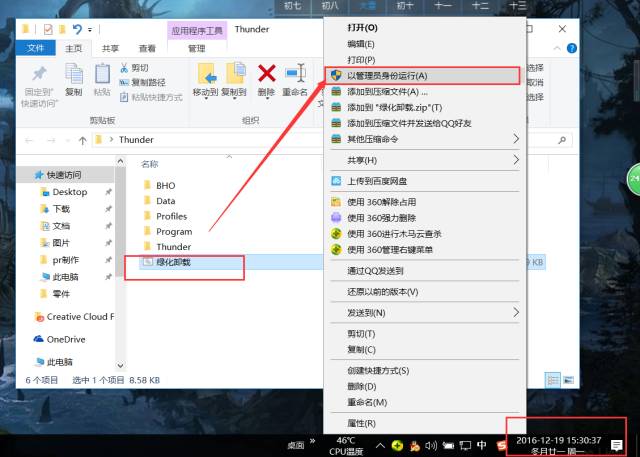
Task: Click the undo arrow in quick access toolbar
Action: (x=77, y=29)
